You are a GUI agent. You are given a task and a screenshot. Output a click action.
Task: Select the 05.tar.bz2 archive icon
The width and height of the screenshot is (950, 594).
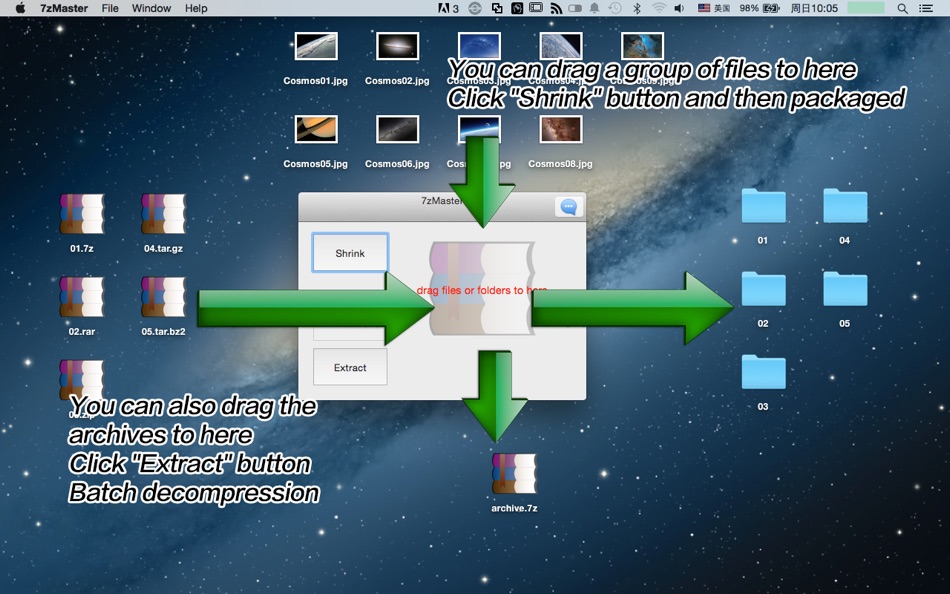coord(164,297)
